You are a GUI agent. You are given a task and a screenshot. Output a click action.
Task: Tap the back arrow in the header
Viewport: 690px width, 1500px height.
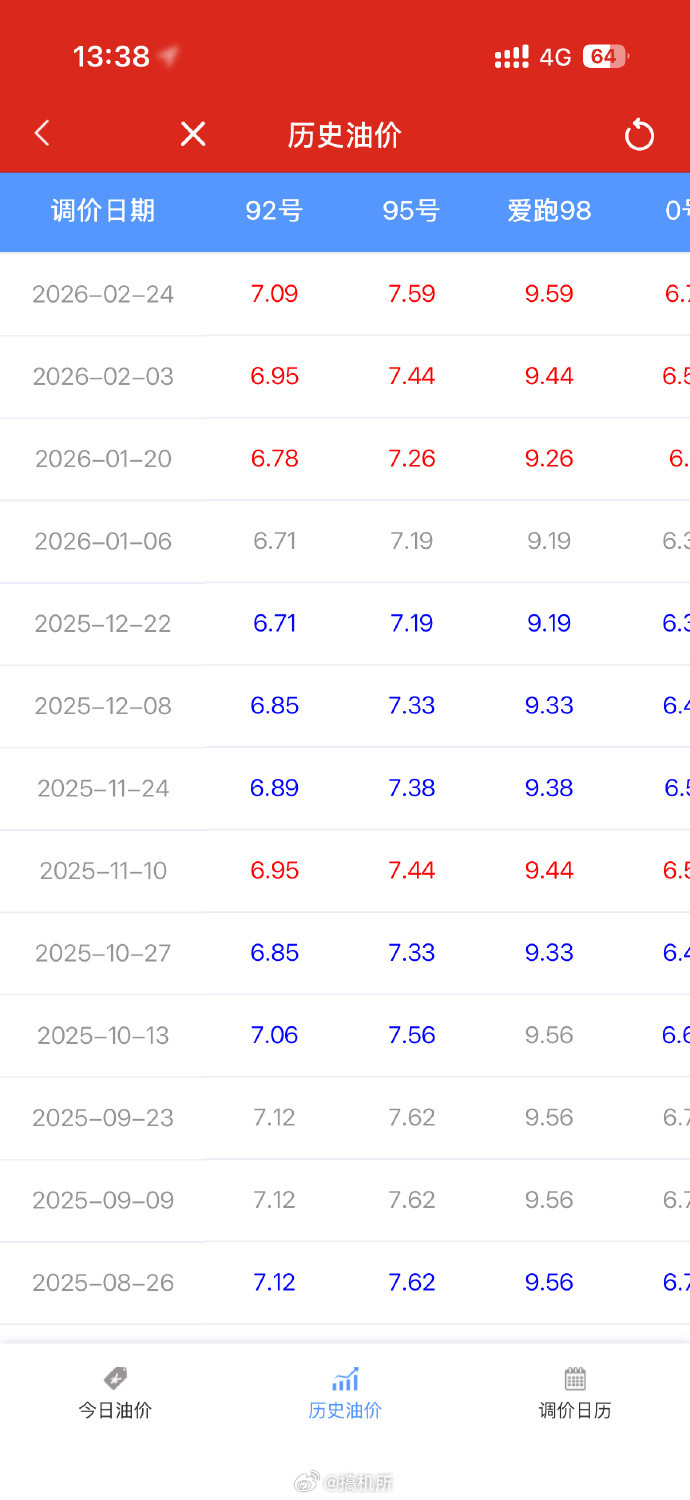[41, 133]
